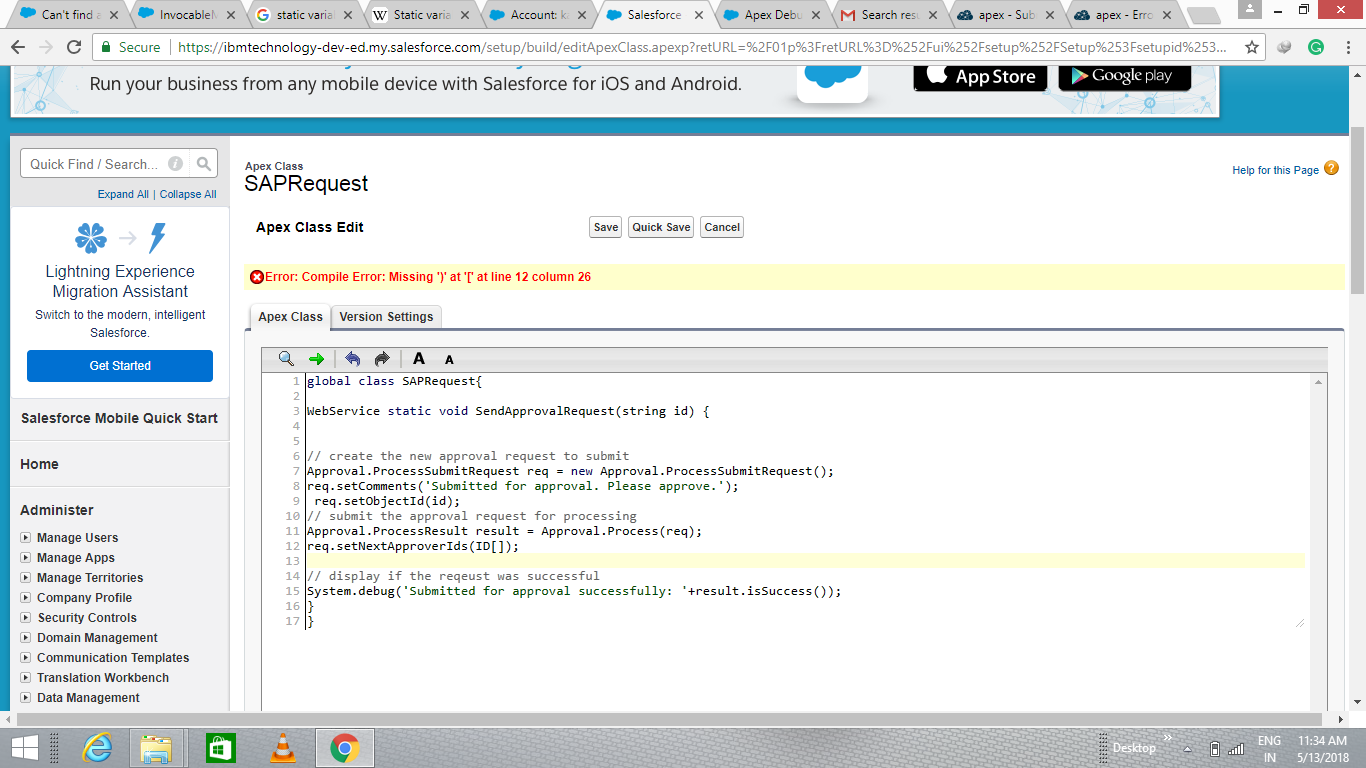The image size is (1366, 768).
Task: Bookmark this page with the star icon
Action: (1252, 47)
